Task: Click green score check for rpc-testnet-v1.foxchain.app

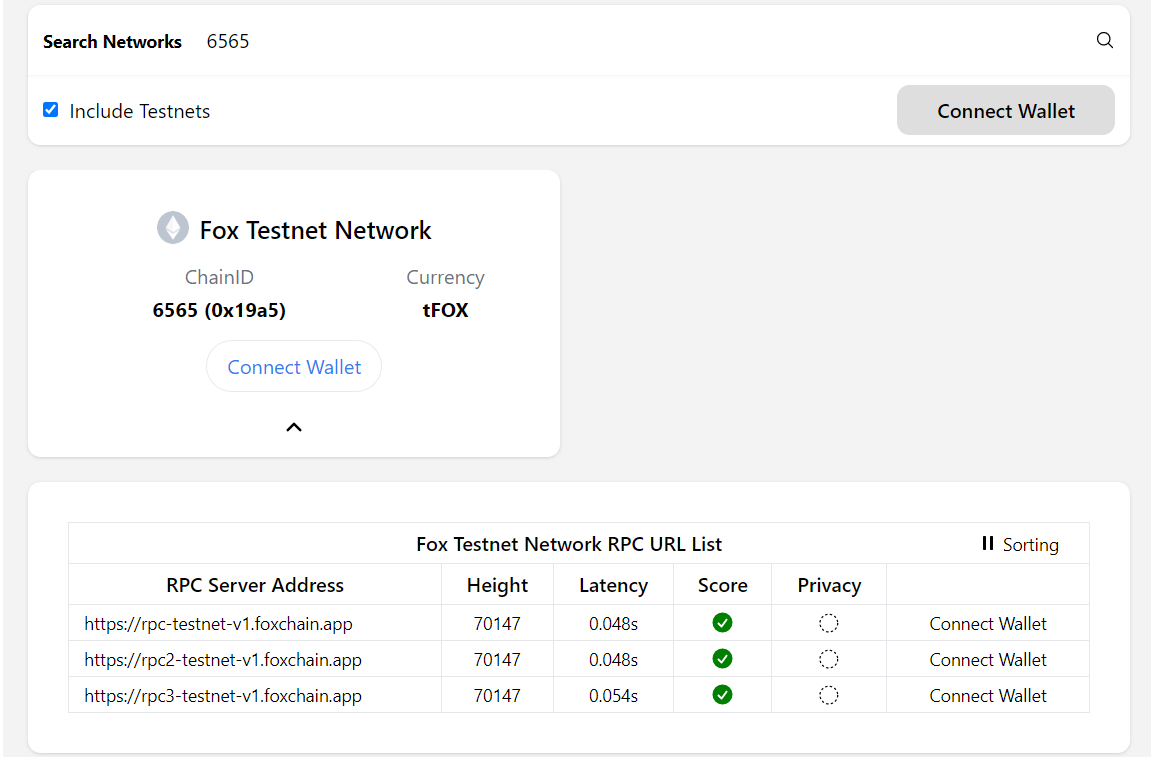Action: pos(722,623)
